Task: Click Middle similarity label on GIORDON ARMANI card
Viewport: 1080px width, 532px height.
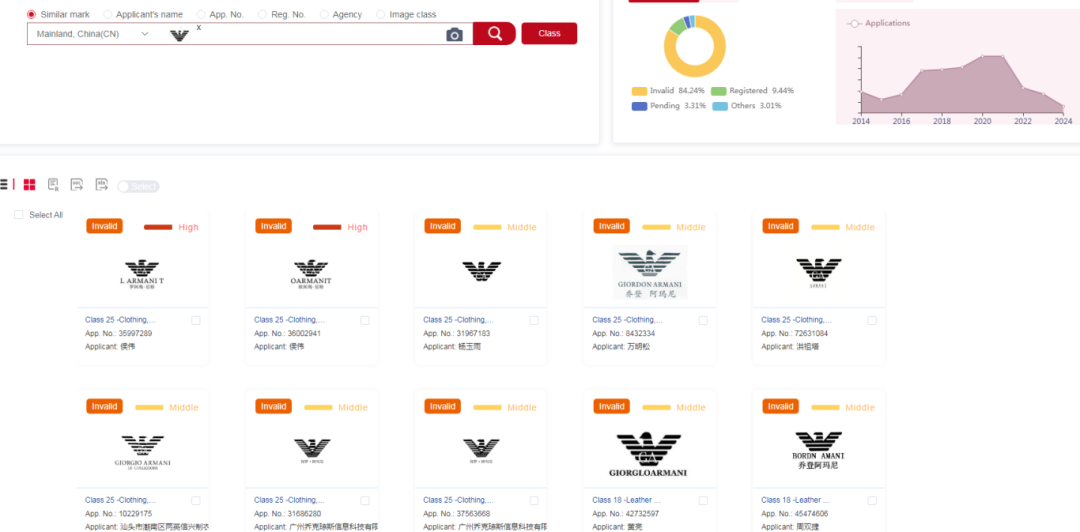Action: point(691,227)
